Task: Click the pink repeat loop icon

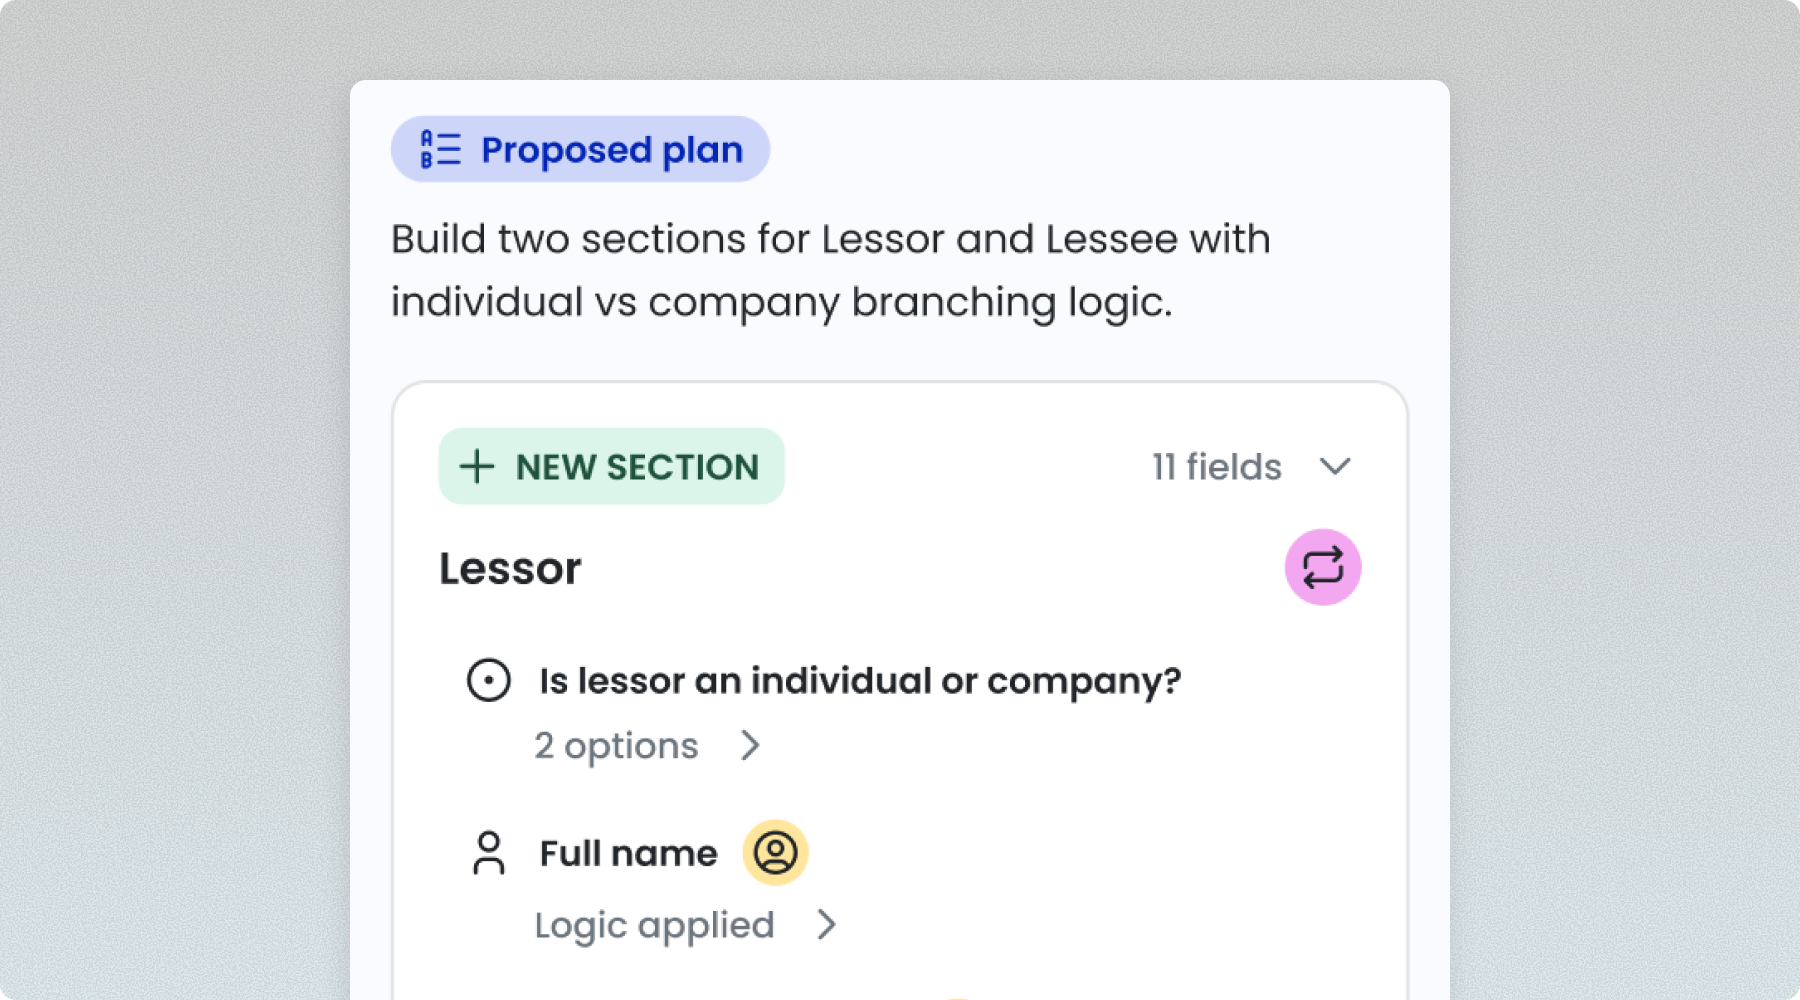Action: (x=1322, y=567)
